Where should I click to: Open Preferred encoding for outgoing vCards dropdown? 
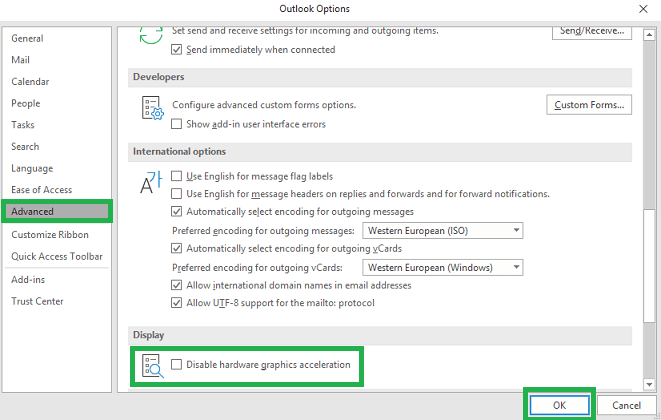pyautogui.click(x=443, y=268)
